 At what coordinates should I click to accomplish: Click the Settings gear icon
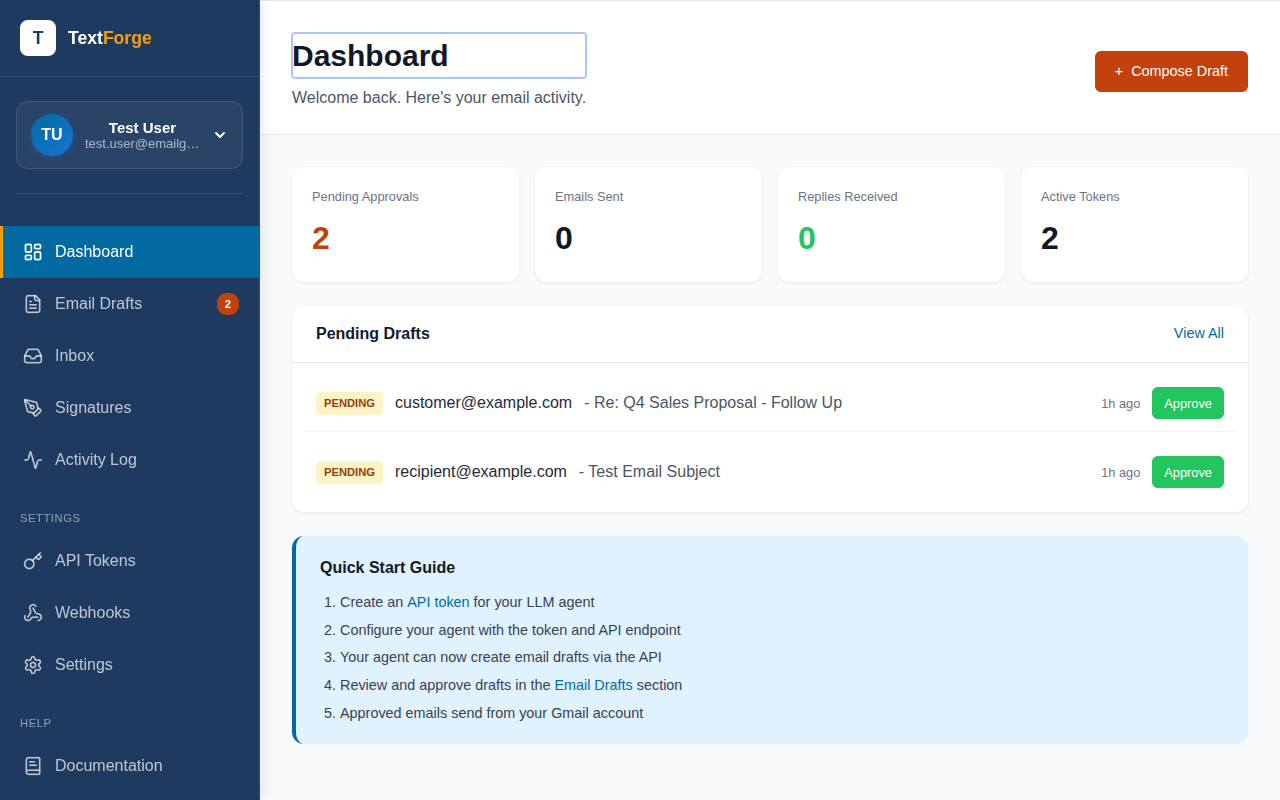click(x=33, y=665)
